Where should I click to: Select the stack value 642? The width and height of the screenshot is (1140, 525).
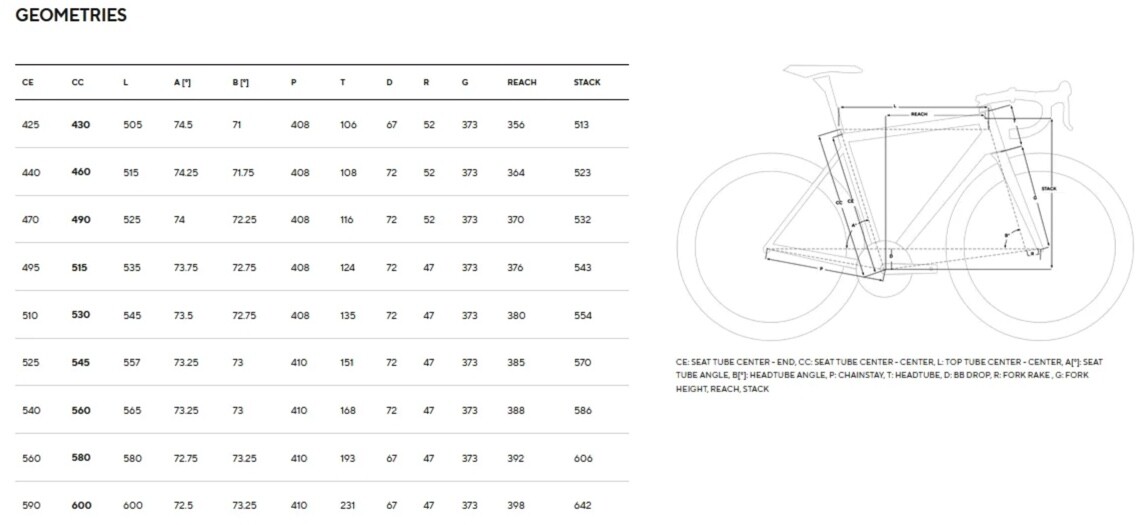582,505
